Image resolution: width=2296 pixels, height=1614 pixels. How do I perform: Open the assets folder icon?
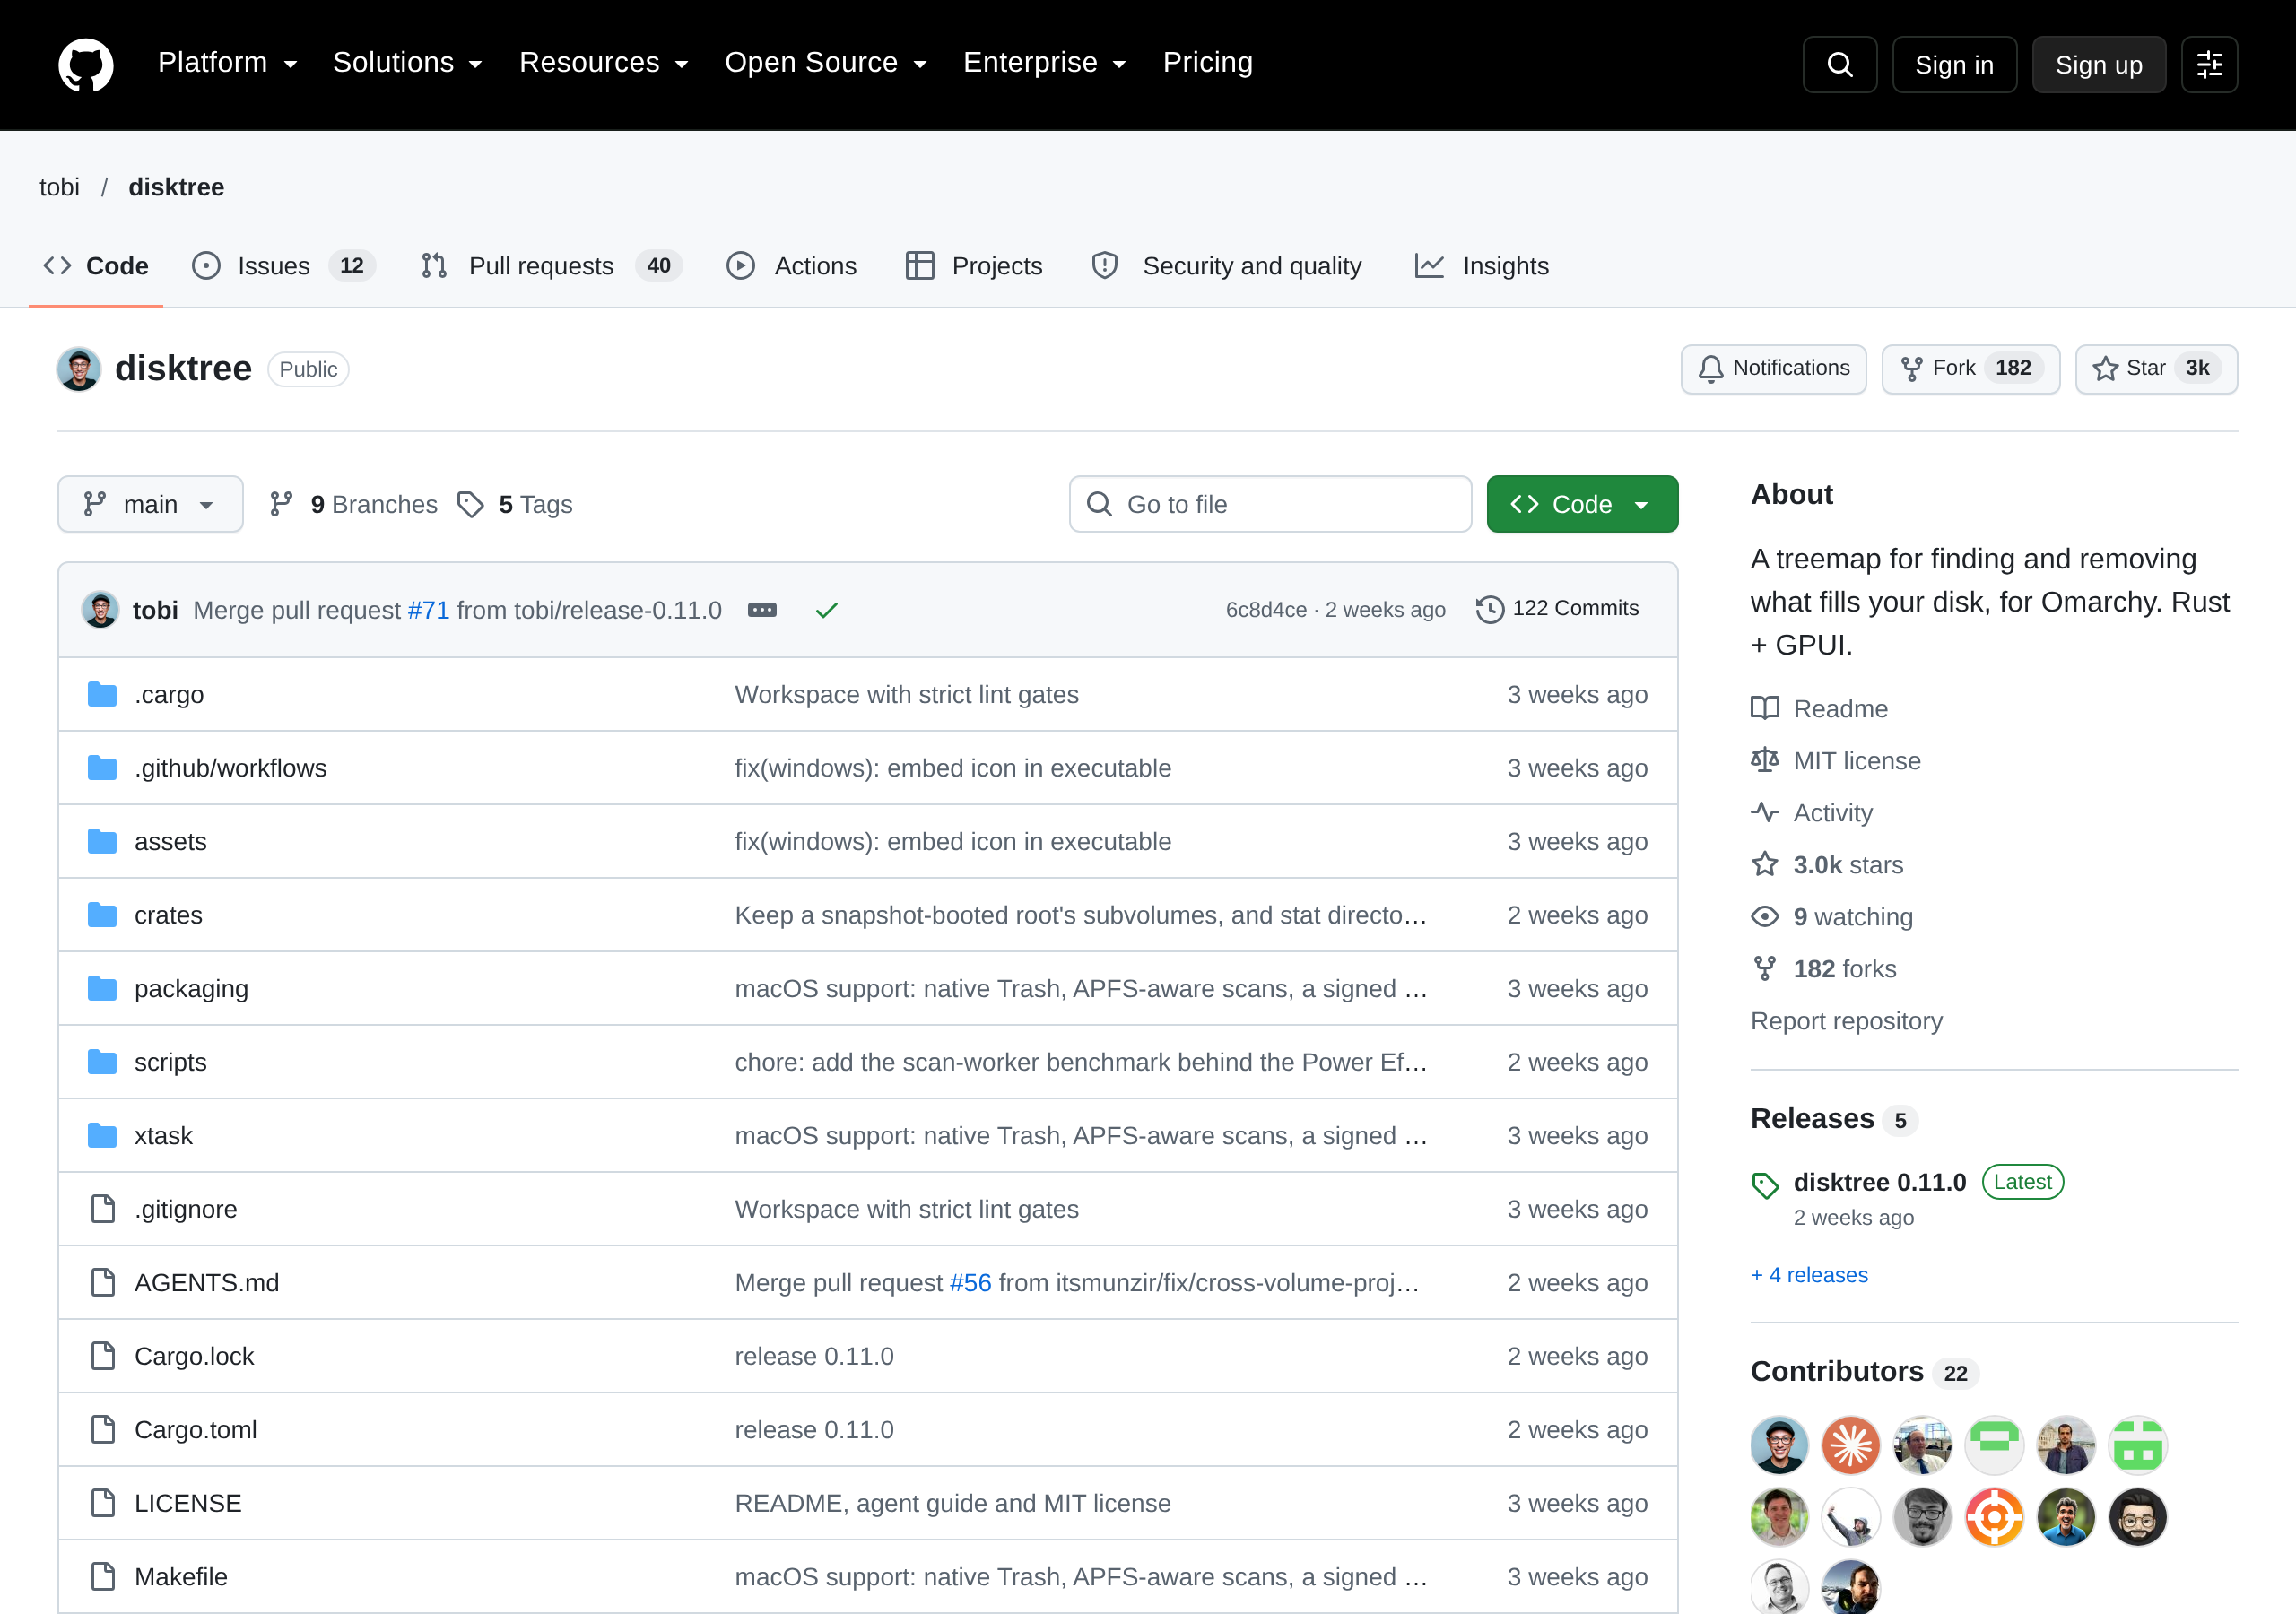click(x=102, y=841)
